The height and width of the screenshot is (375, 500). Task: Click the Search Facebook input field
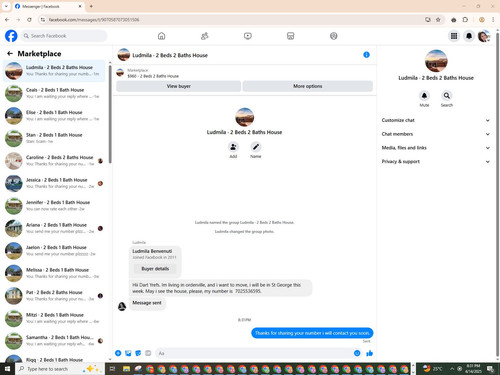(64, 36)
